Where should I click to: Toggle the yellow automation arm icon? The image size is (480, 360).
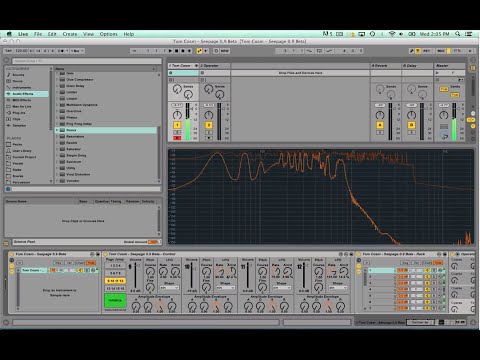click(199, 51)
